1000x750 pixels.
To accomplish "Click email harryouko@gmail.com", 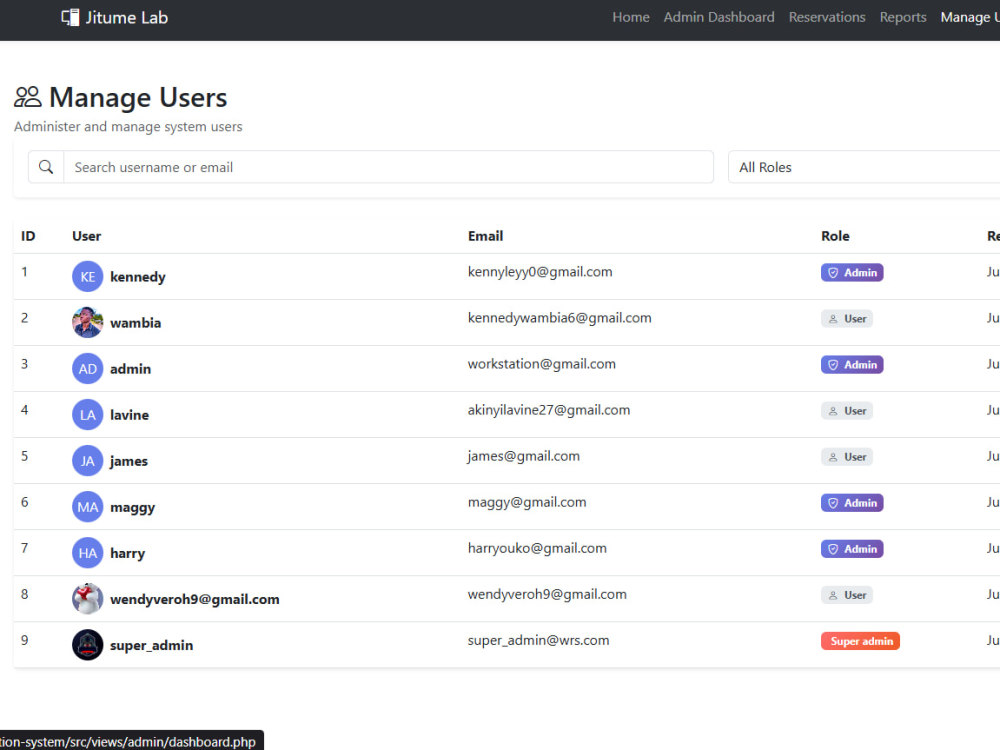I will [x=538, y=548].
